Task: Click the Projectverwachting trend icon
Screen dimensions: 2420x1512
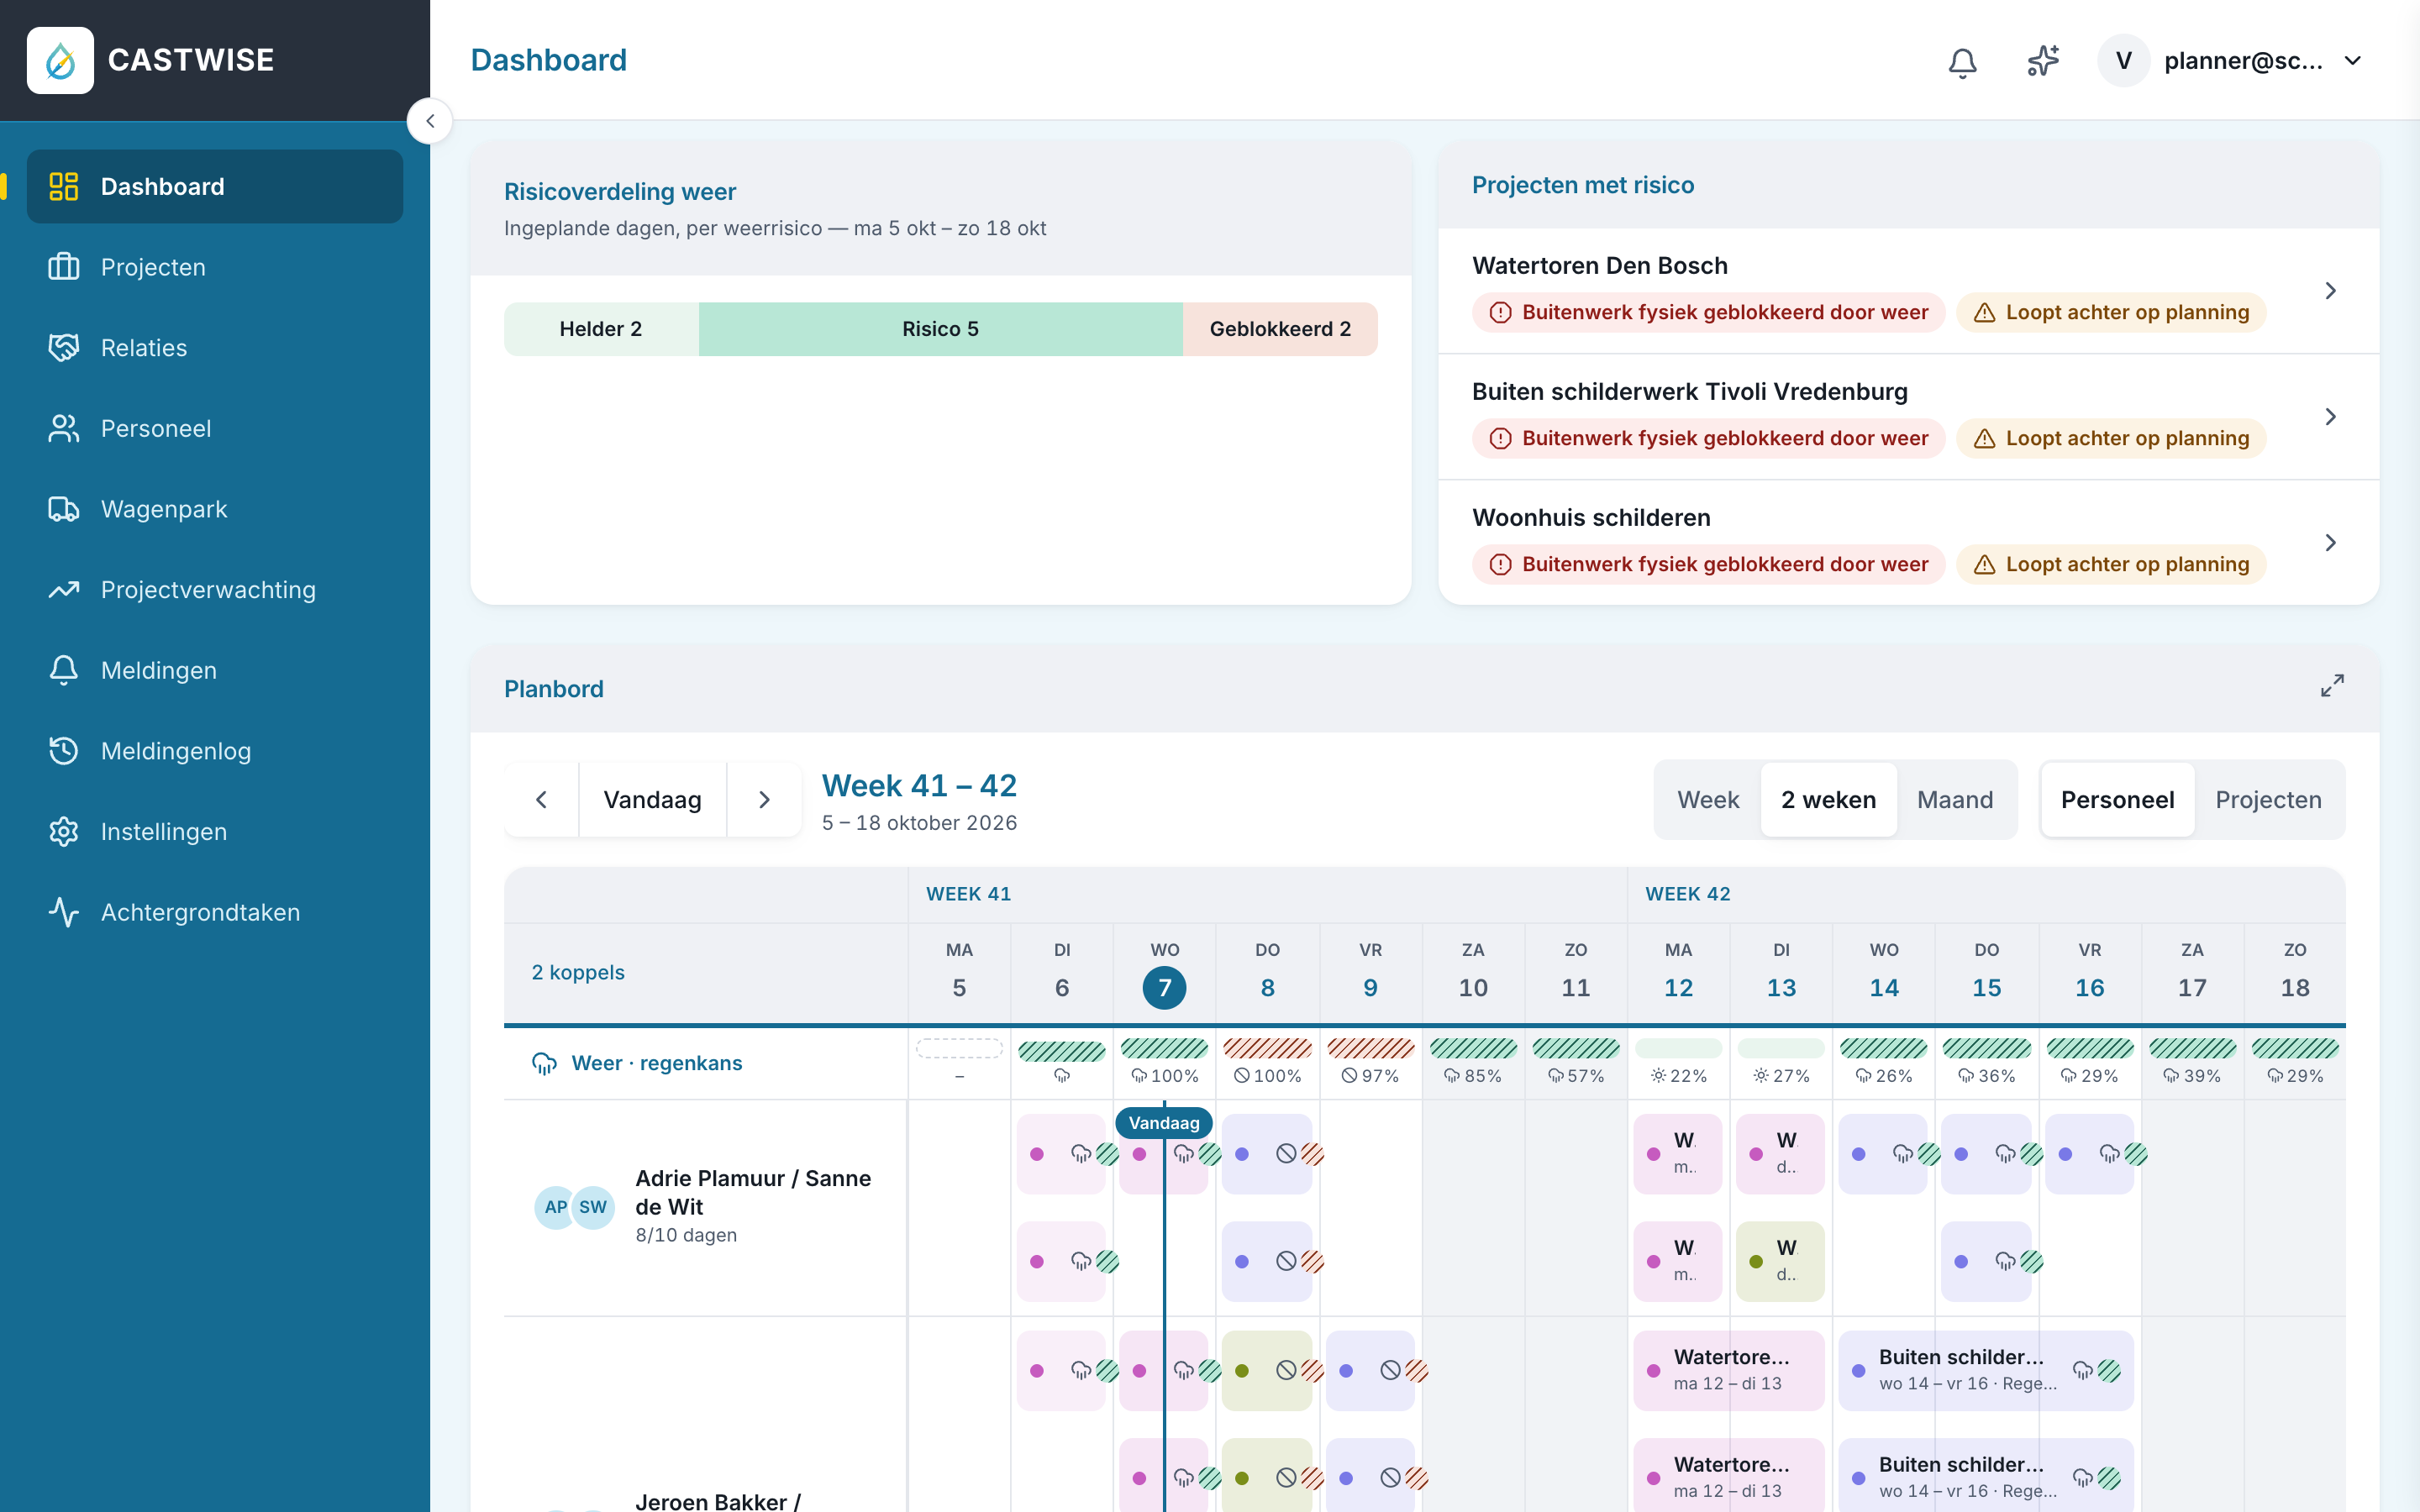Action: point(64,590)
